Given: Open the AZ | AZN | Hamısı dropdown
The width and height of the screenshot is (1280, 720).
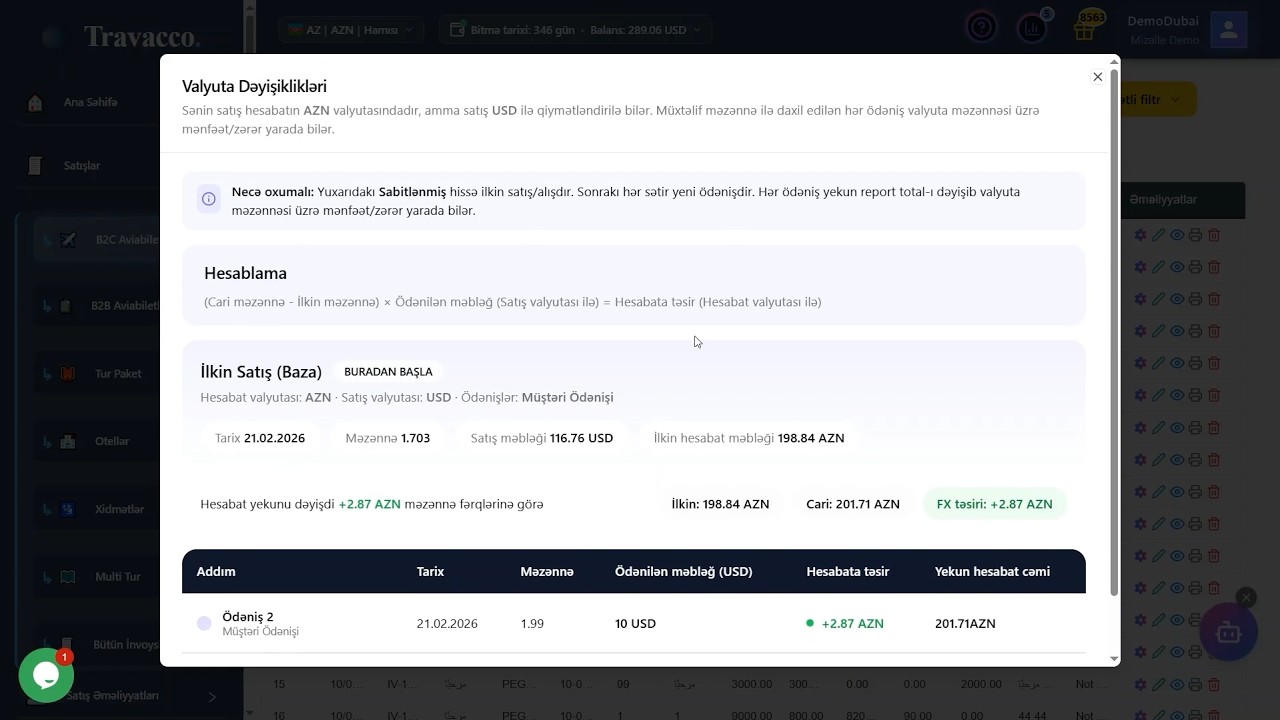Looking at the screenshot, I should (350, 30).
